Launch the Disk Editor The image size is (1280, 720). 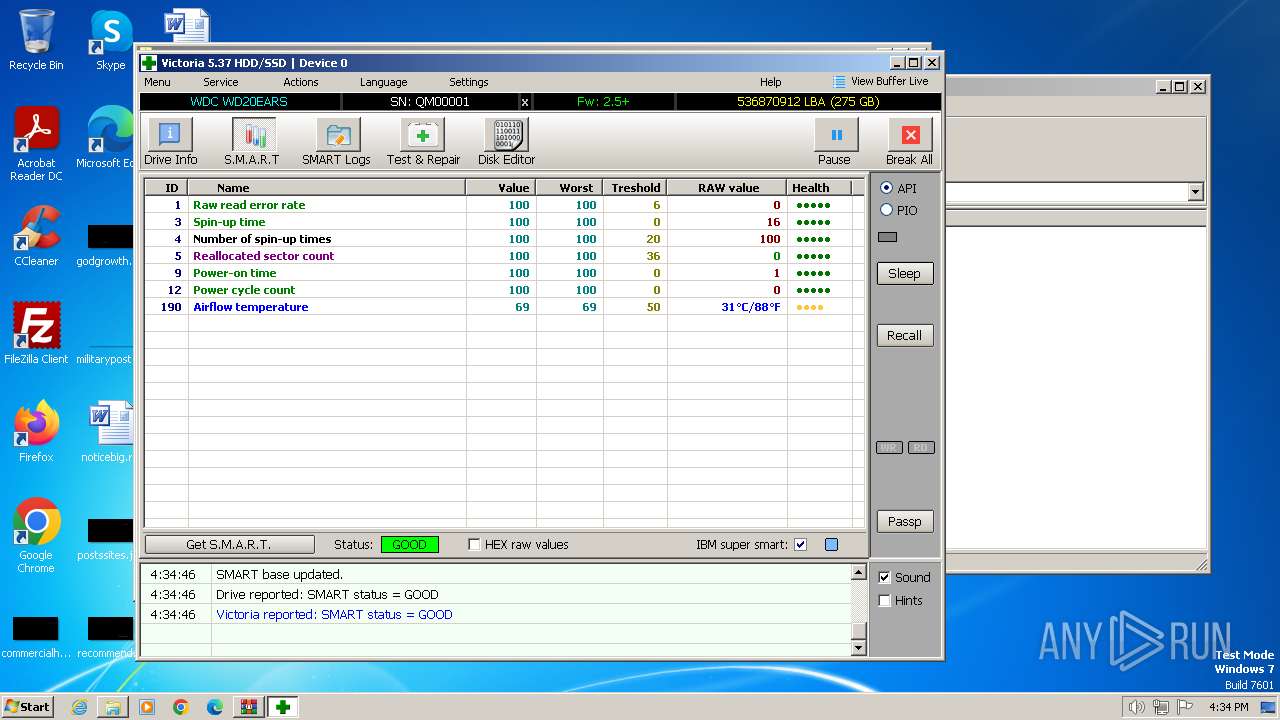(506, 141)
